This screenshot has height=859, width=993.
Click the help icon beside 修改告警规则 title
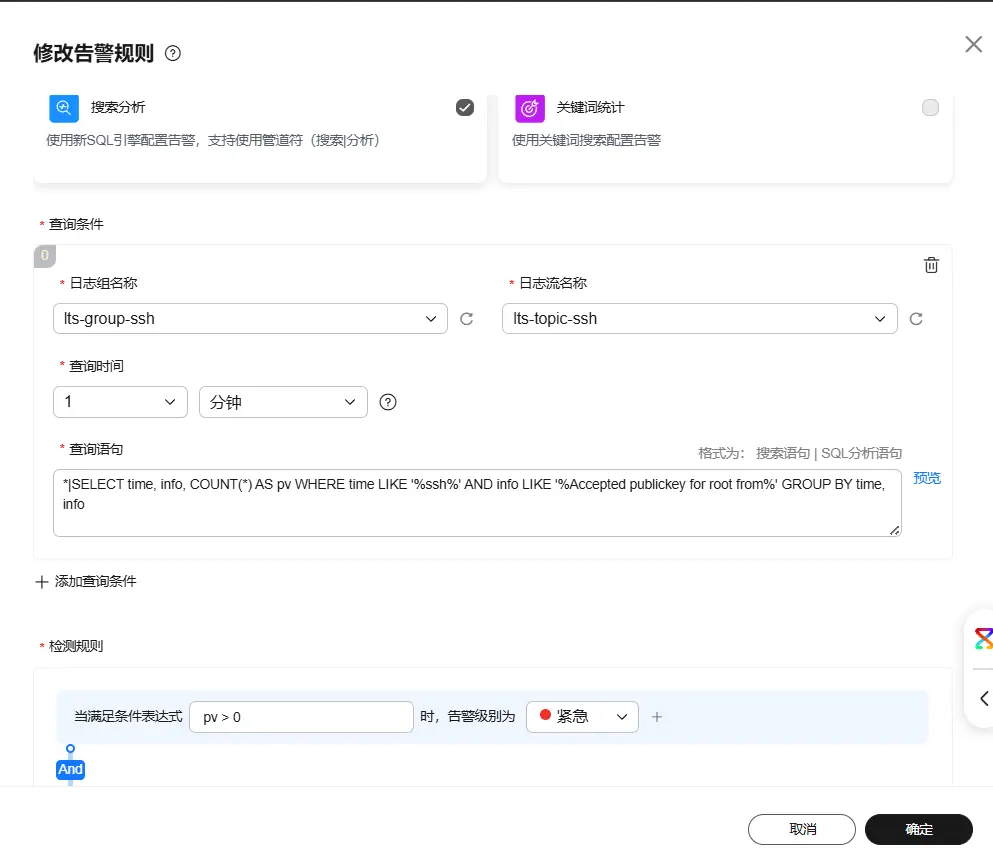[173, 54]
